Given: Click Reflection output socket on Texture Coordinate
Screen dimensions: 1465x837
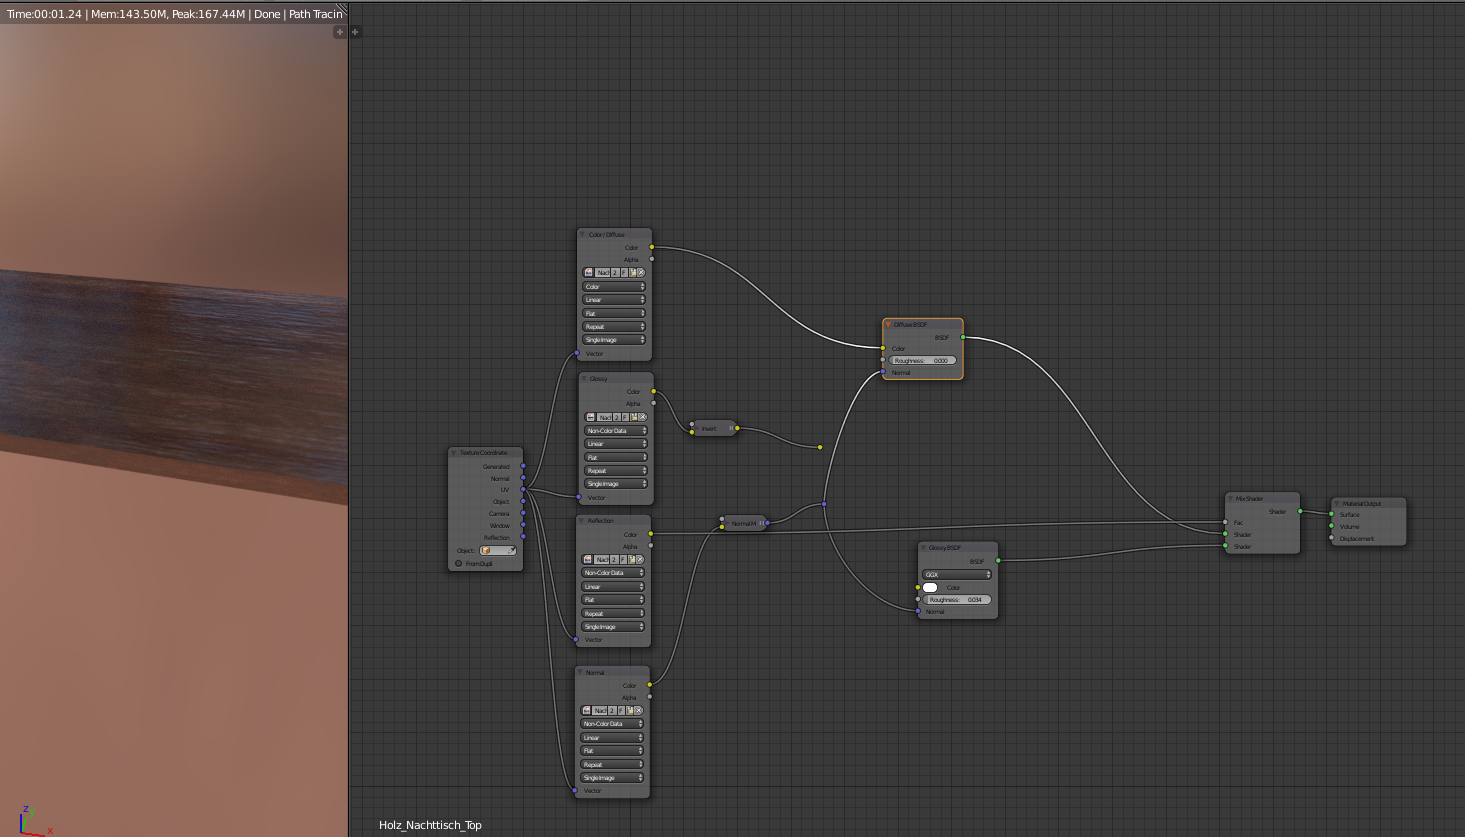Looking at the screenshot, I should pyautogui.click(x=523, y=536).
